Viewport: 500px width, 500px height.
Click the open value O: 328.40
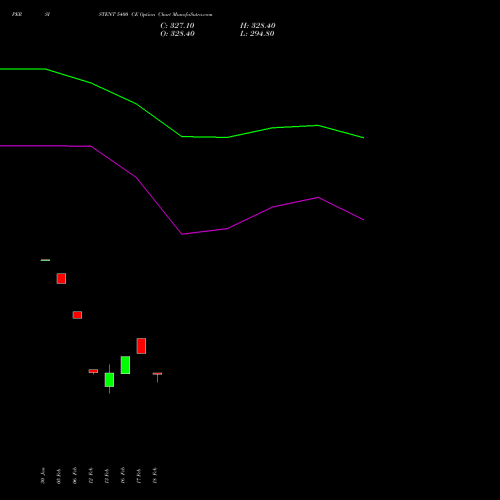click(x=177, y=34)
